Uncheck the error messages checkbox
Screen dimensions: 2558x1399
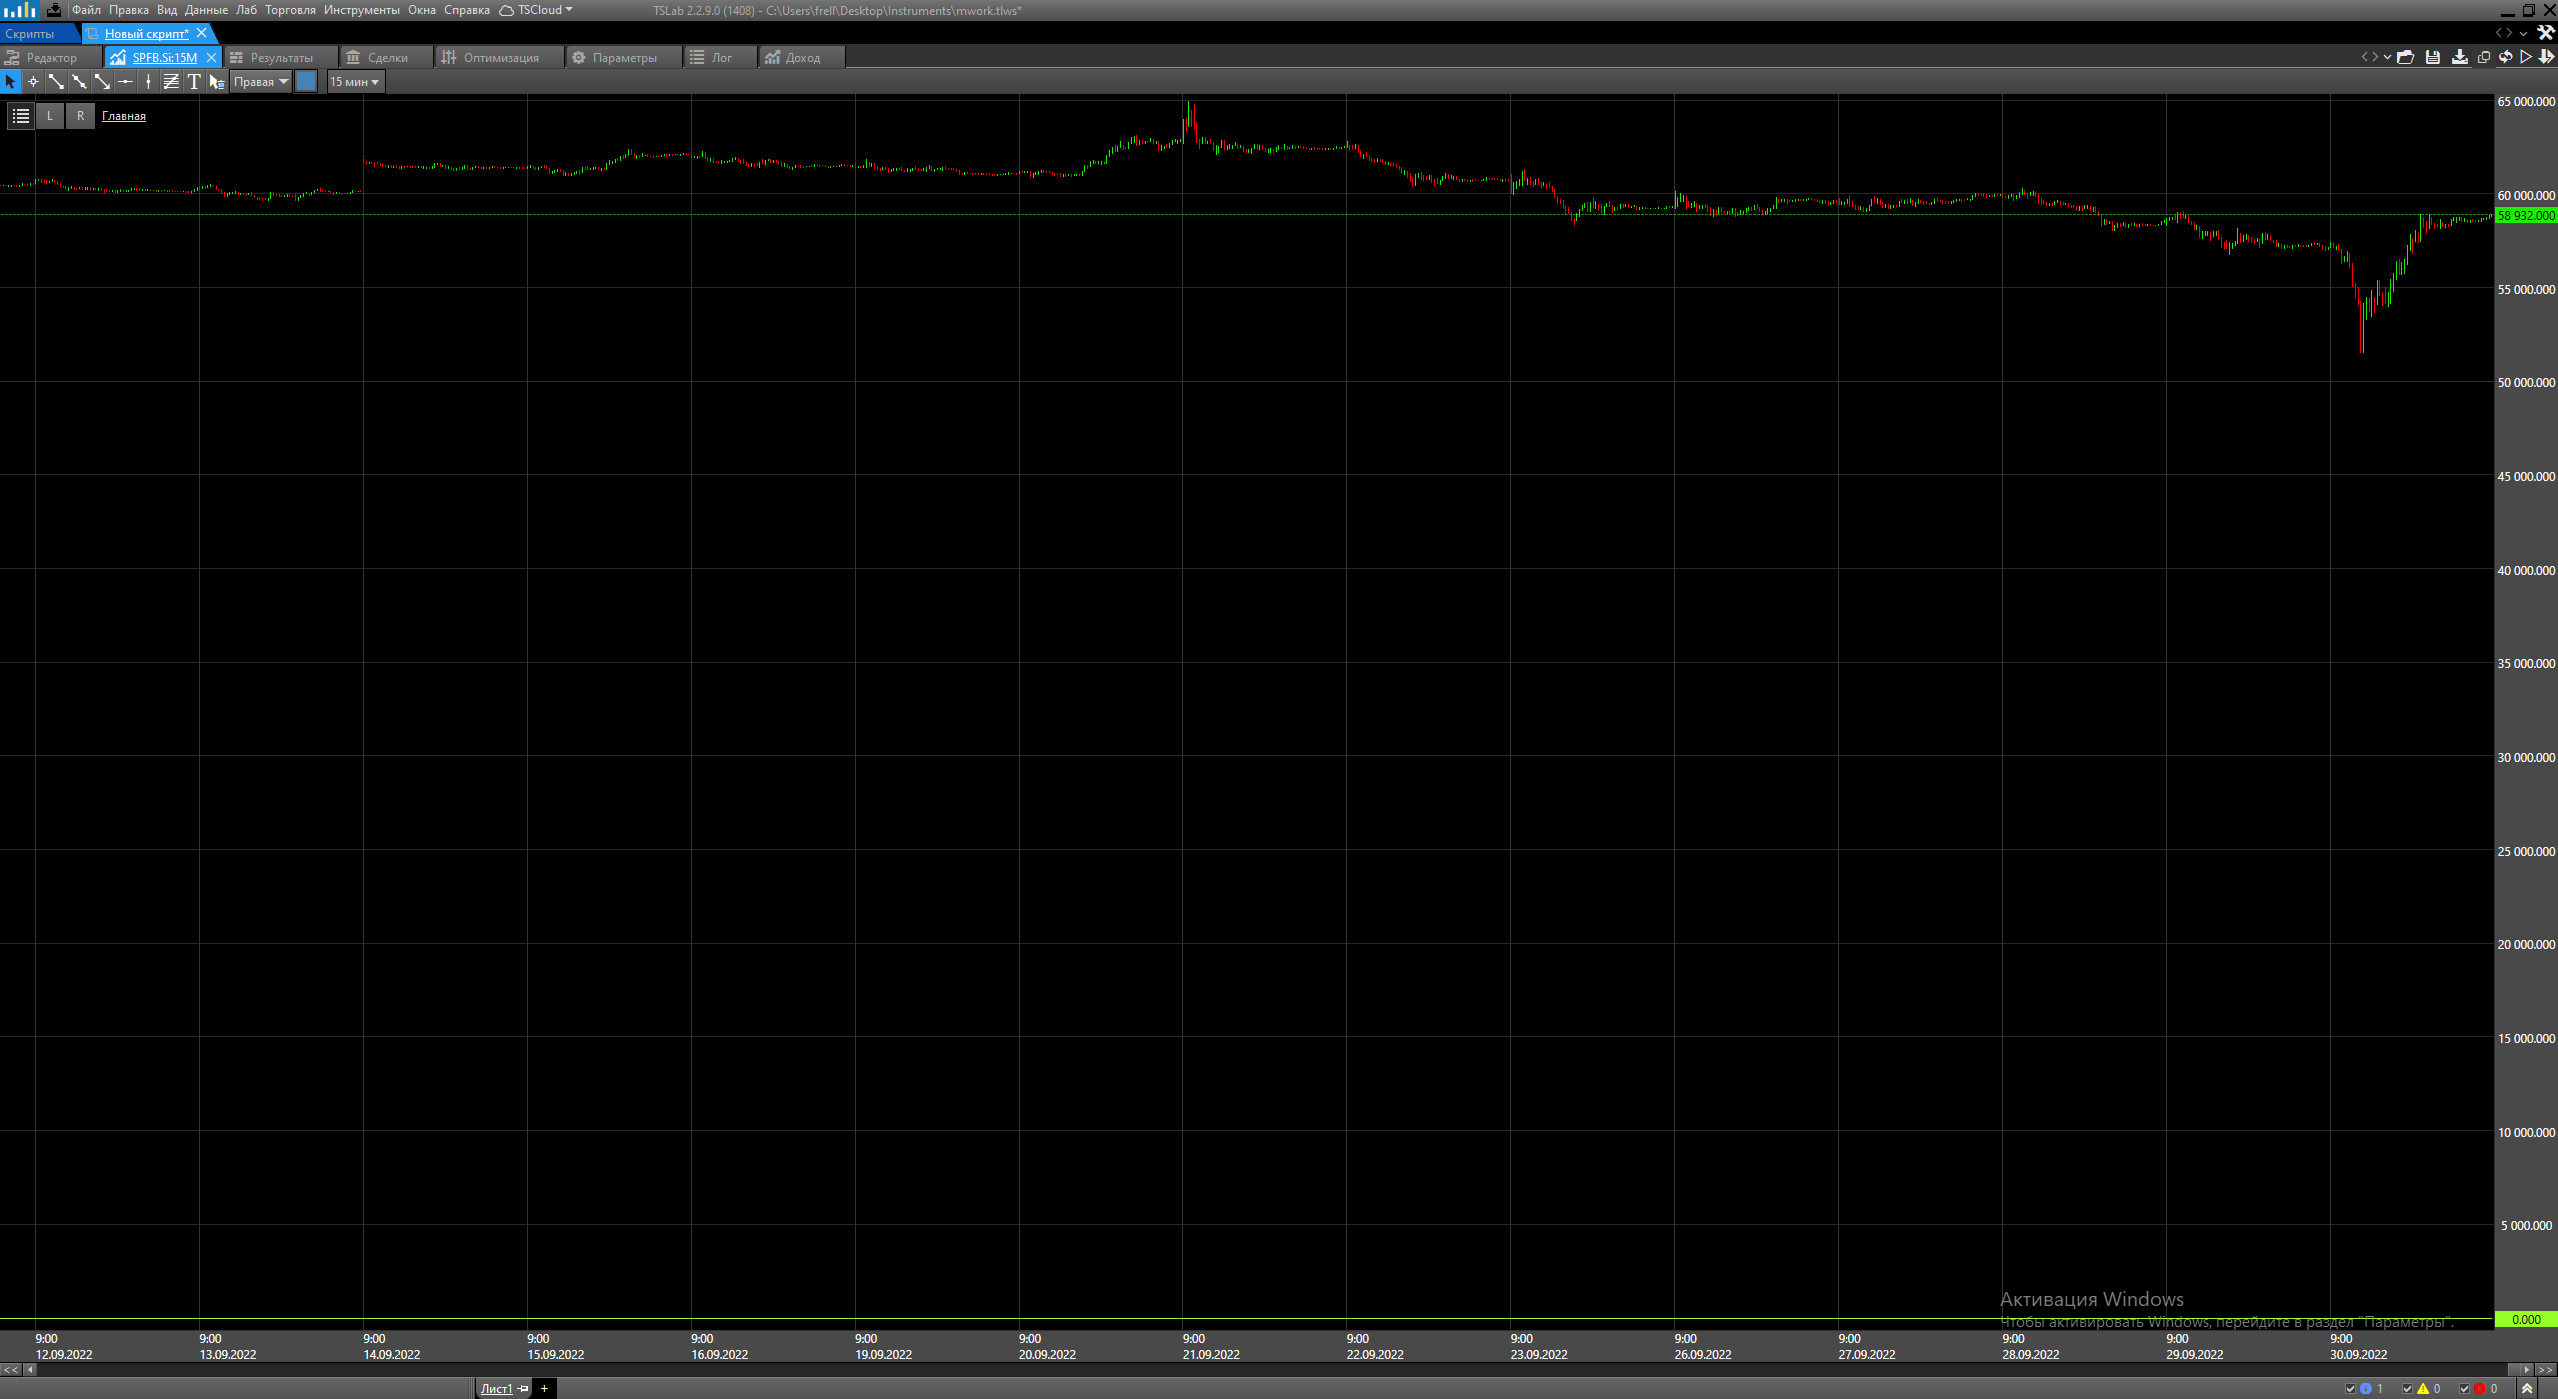point(2464,1388)
